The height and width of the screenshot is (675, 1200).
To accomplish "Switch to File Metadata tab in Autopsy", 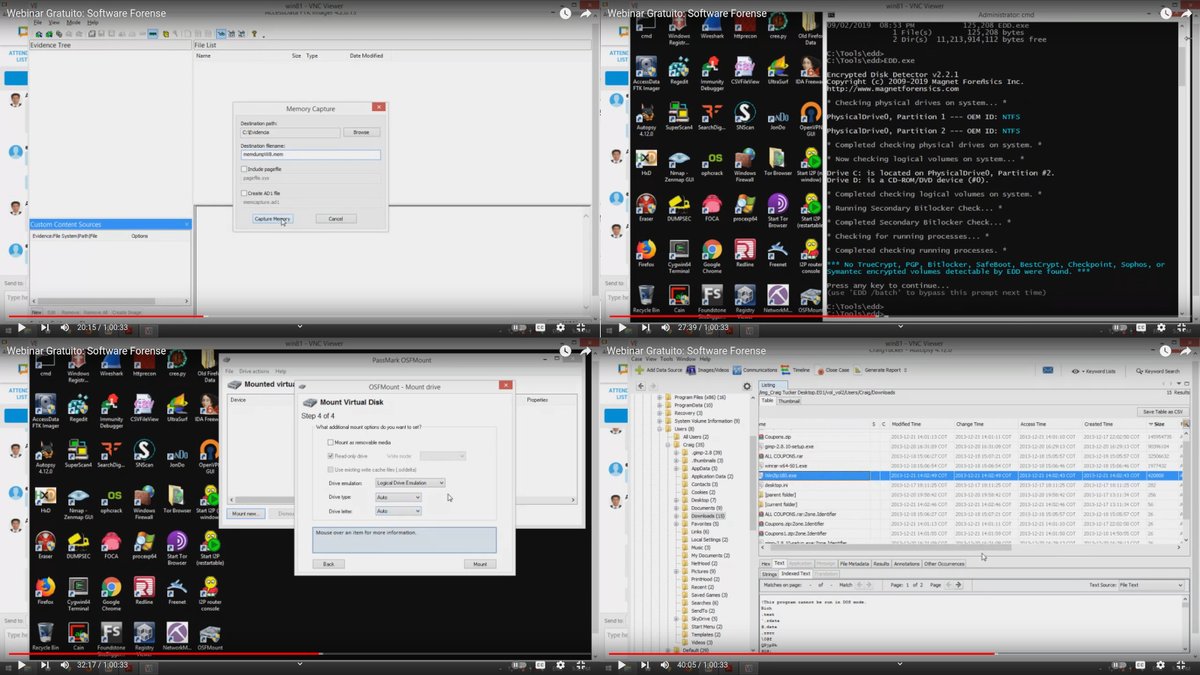I will 854,564.
